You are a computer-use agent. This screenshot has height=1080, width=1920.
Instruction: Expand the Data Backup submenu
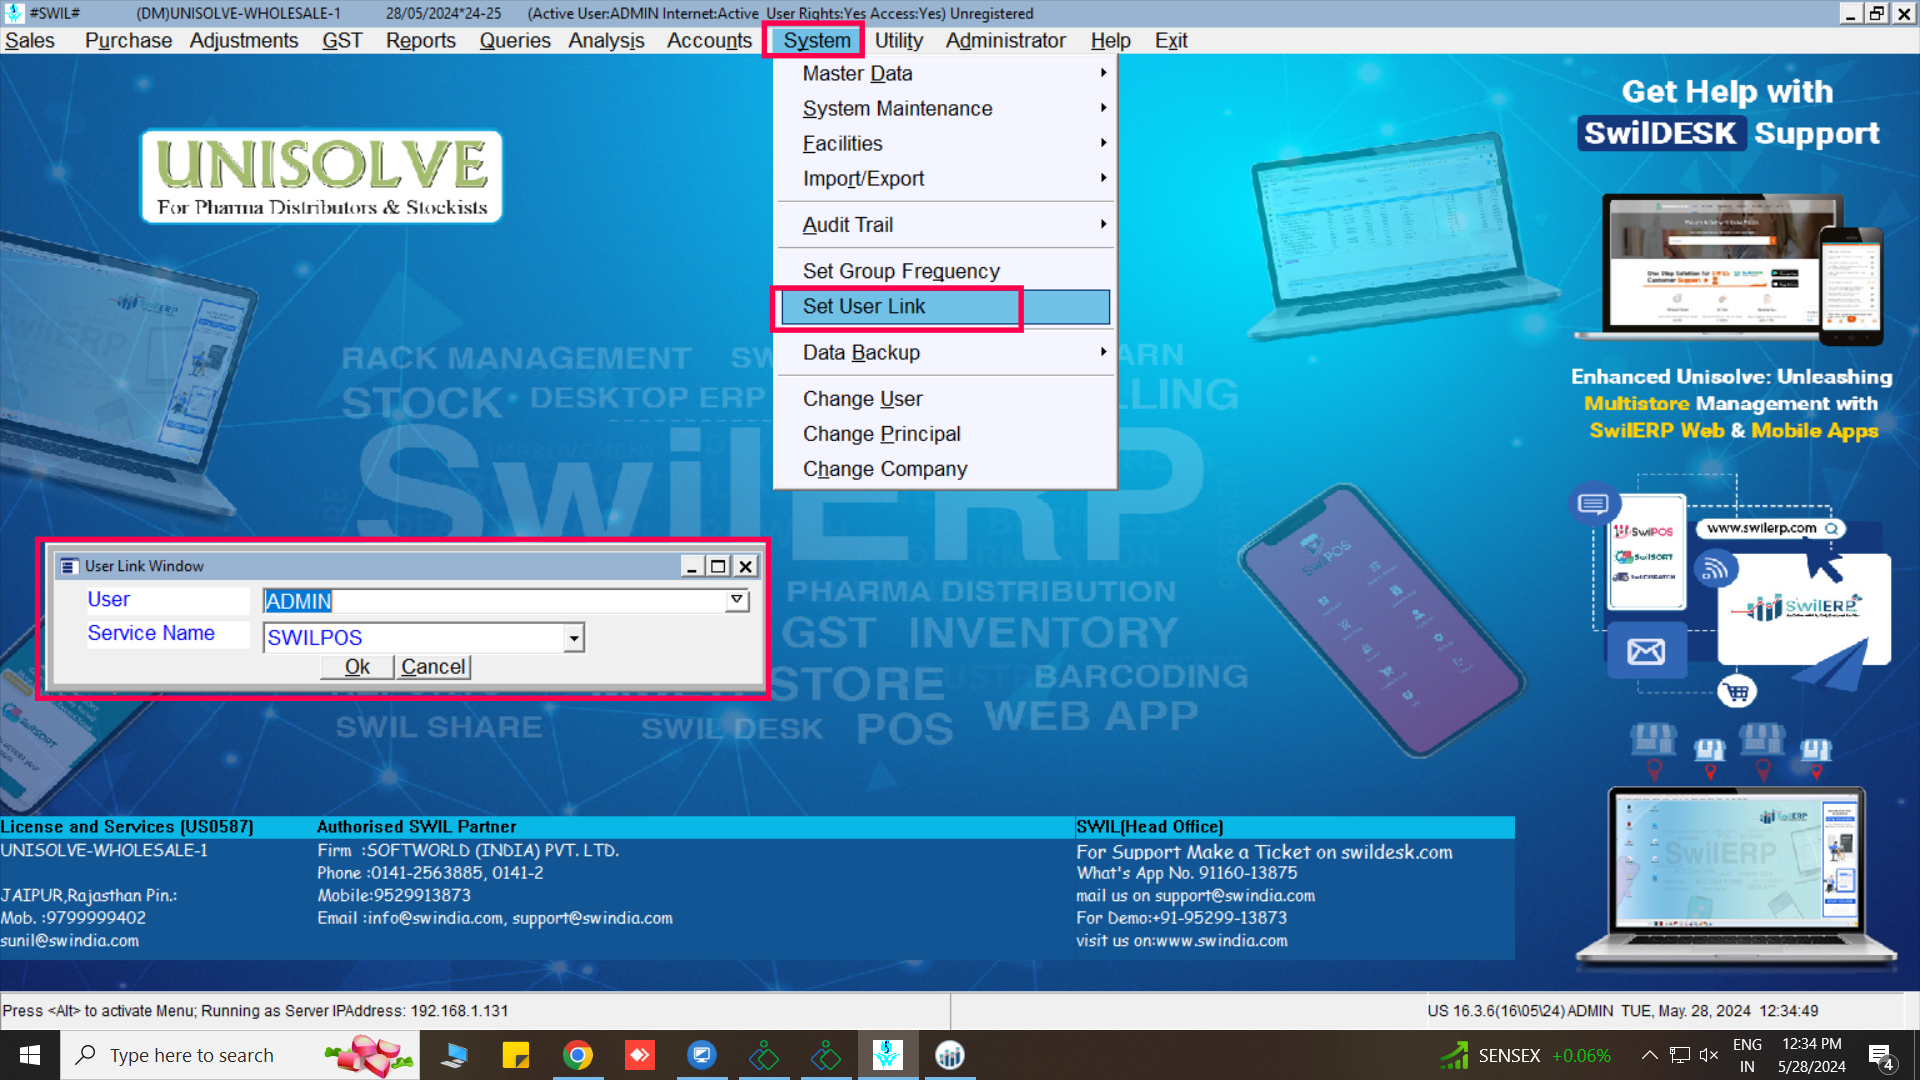pyautogui.click(x=945, y=352)
